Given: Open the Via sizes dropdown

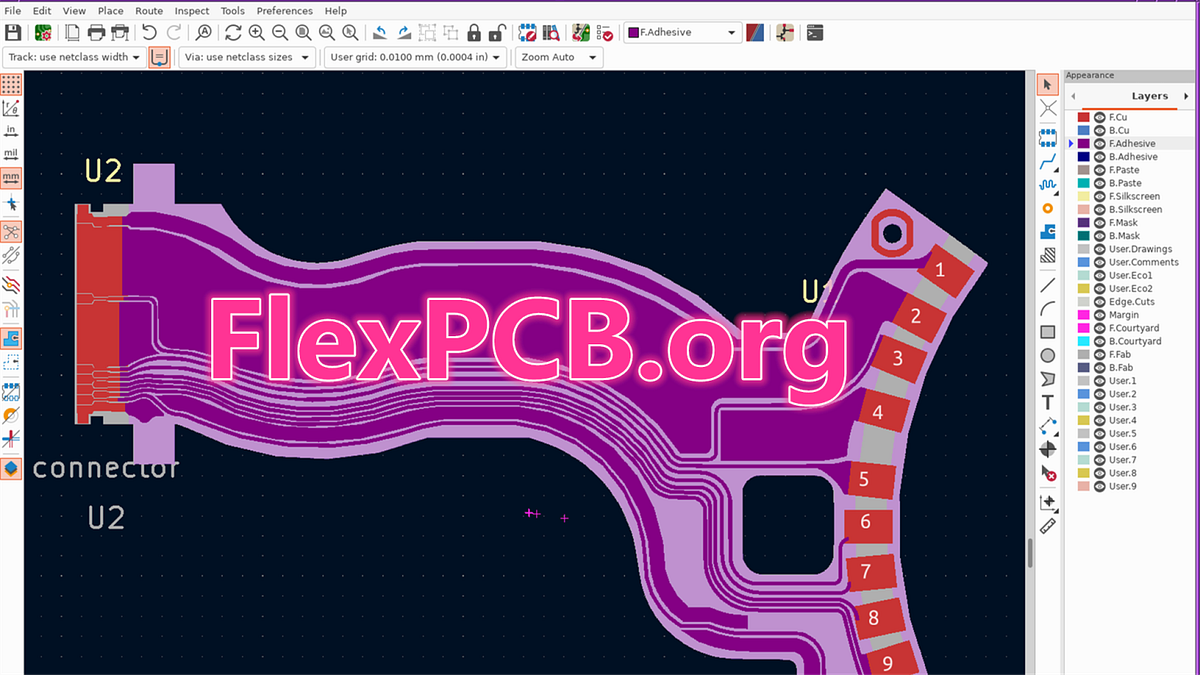Looking at the screenshot, I should click(x=245, y=57).
